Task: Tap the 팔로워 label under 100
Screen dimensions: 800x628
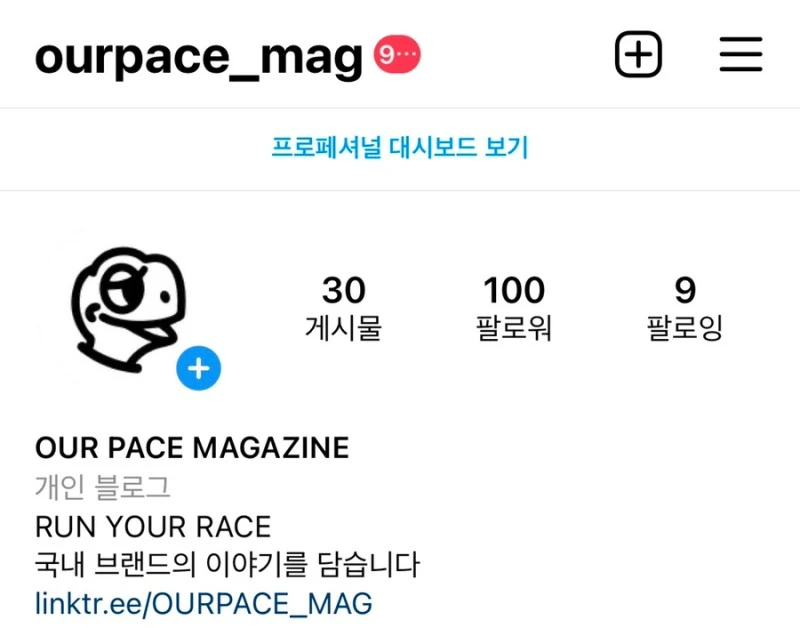Action: 514,328
